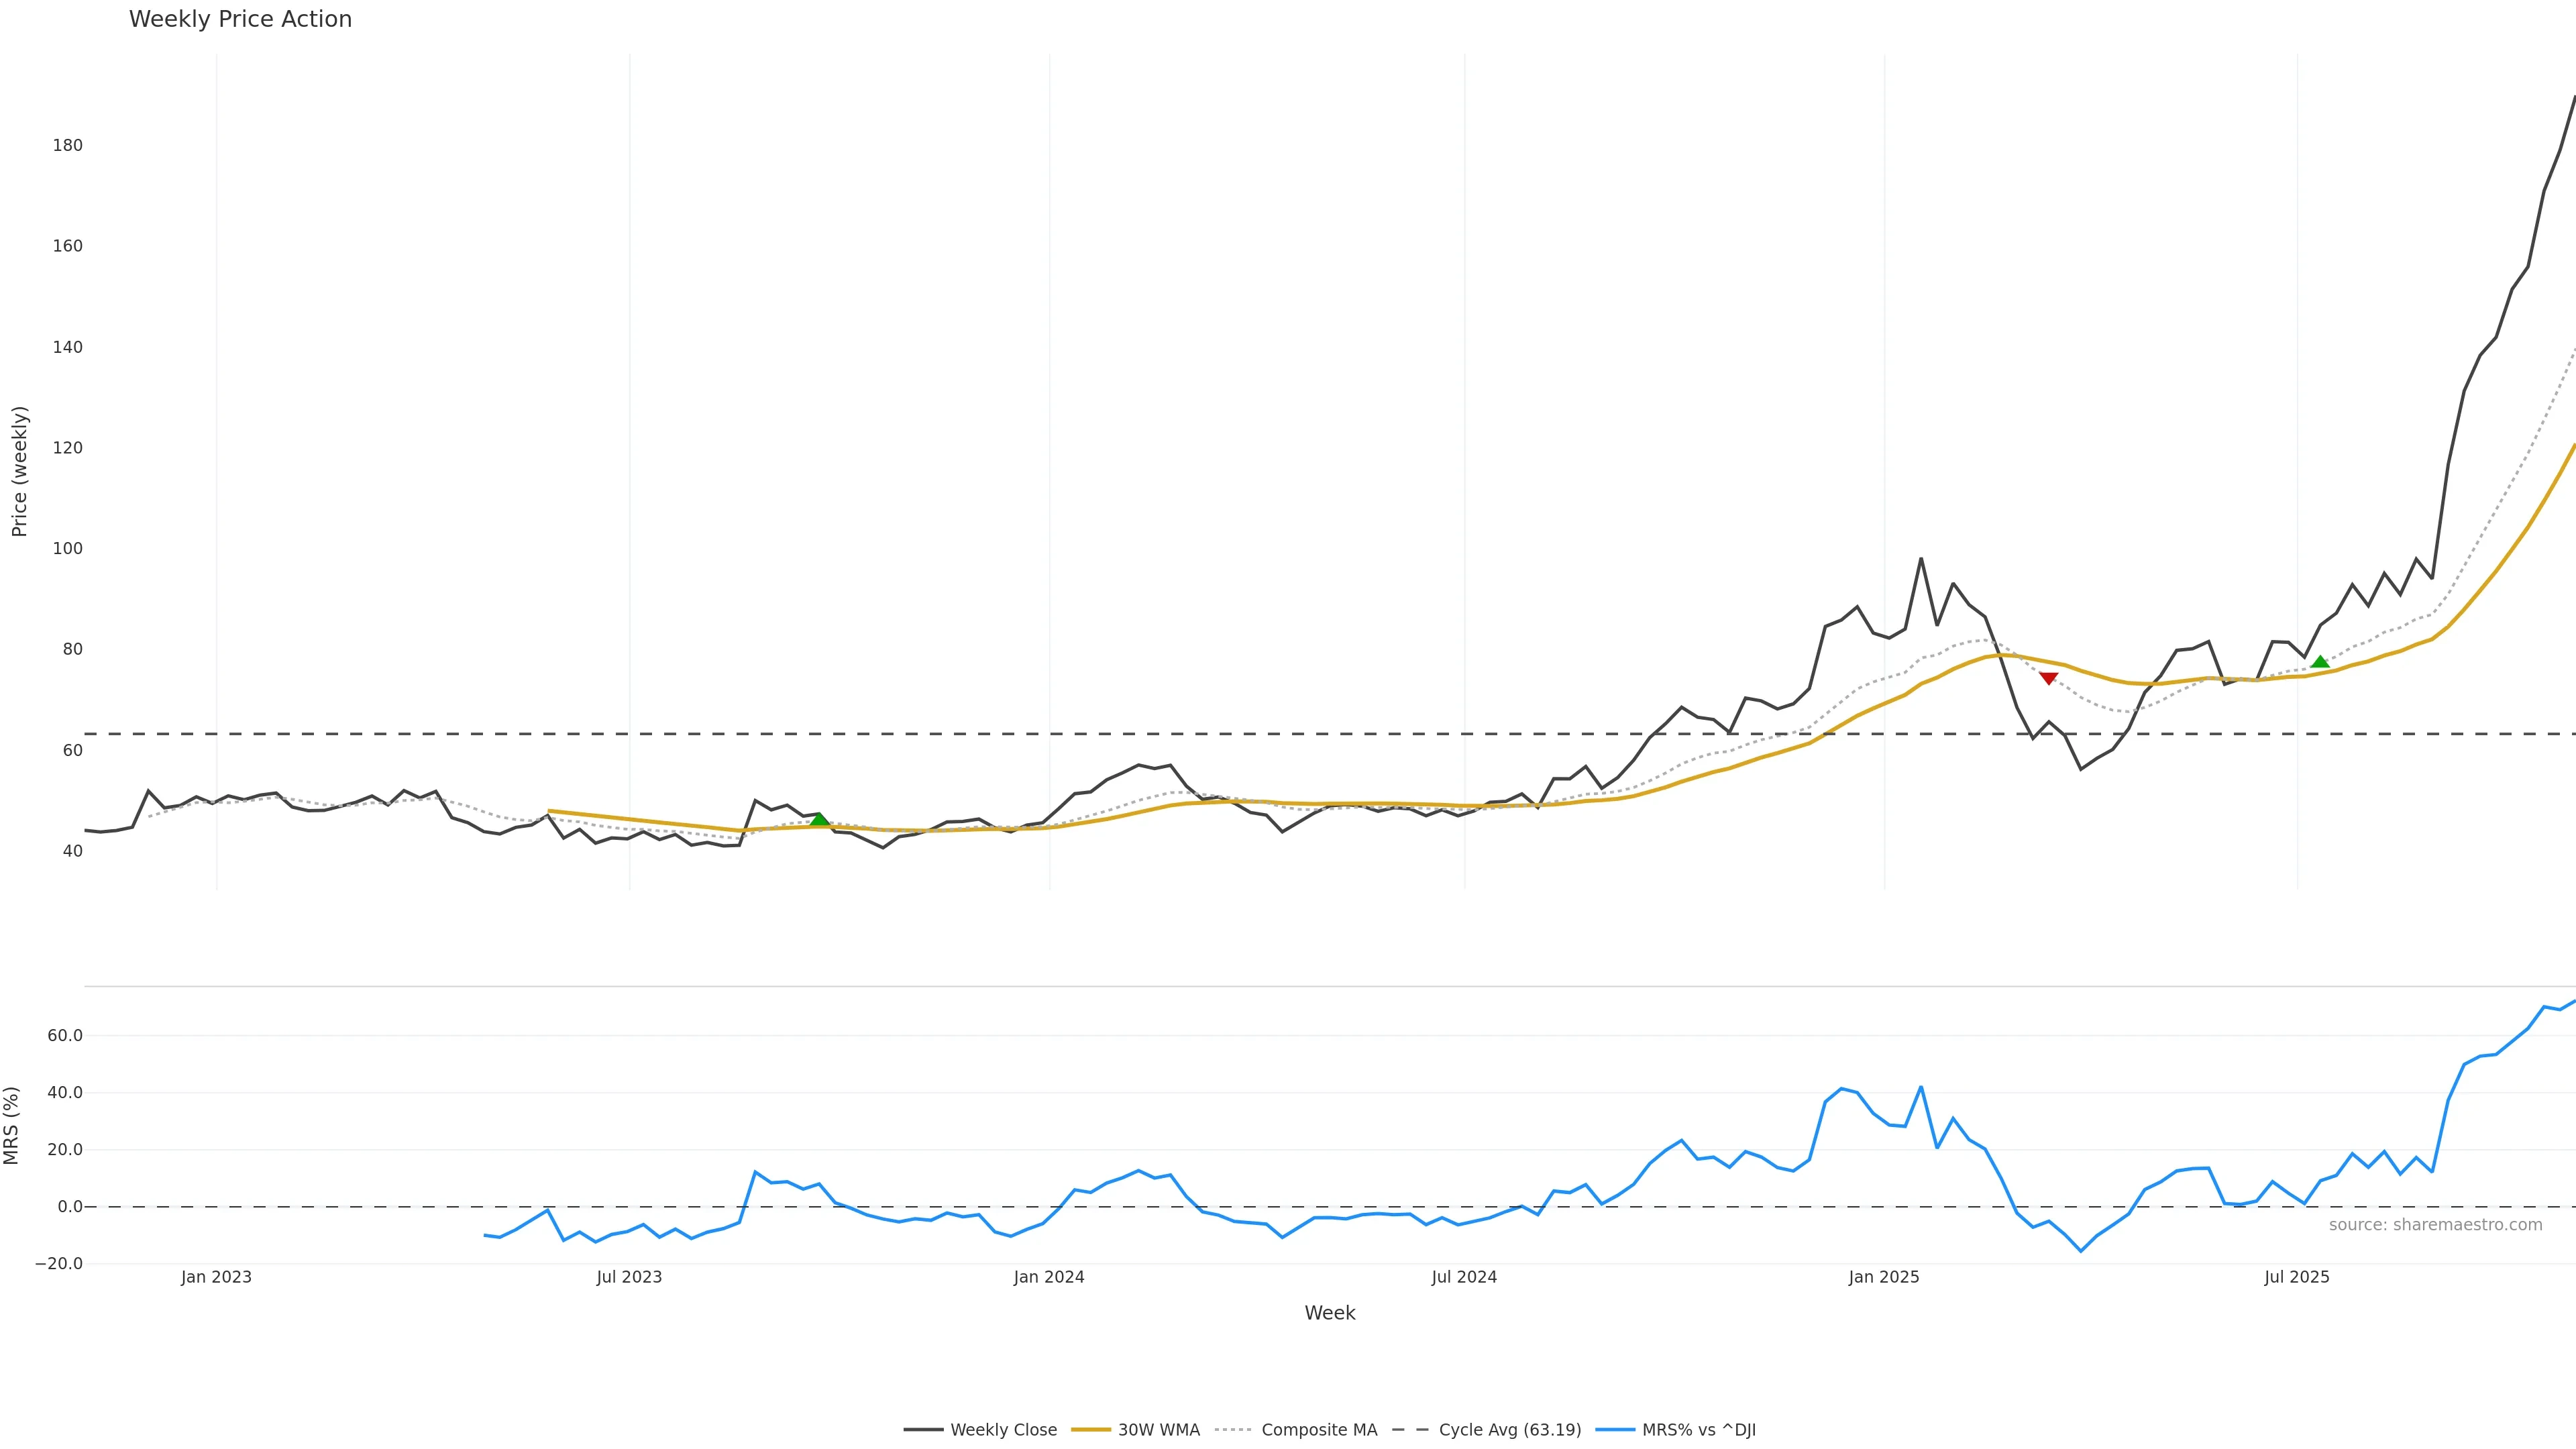Screen dimensions: 2576x1449
Task: Click the MRS (%) y-axis title
Action: 12,1125
